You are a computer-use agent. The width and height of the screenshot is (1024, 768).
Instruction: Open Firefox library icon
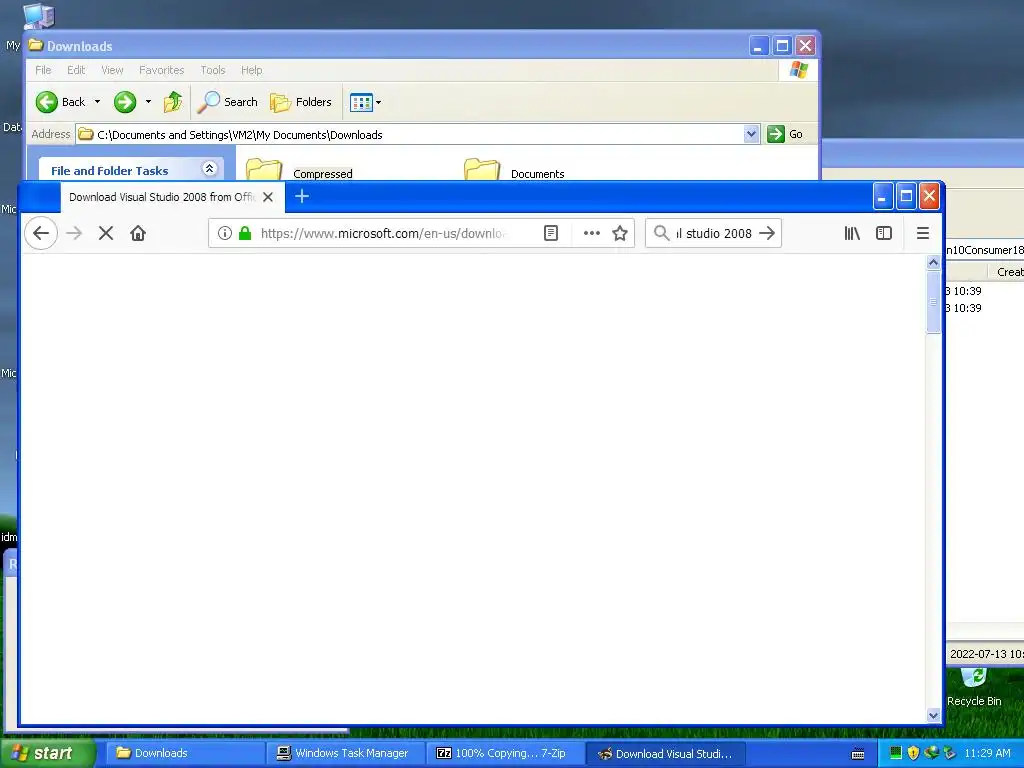pos(852,233)
